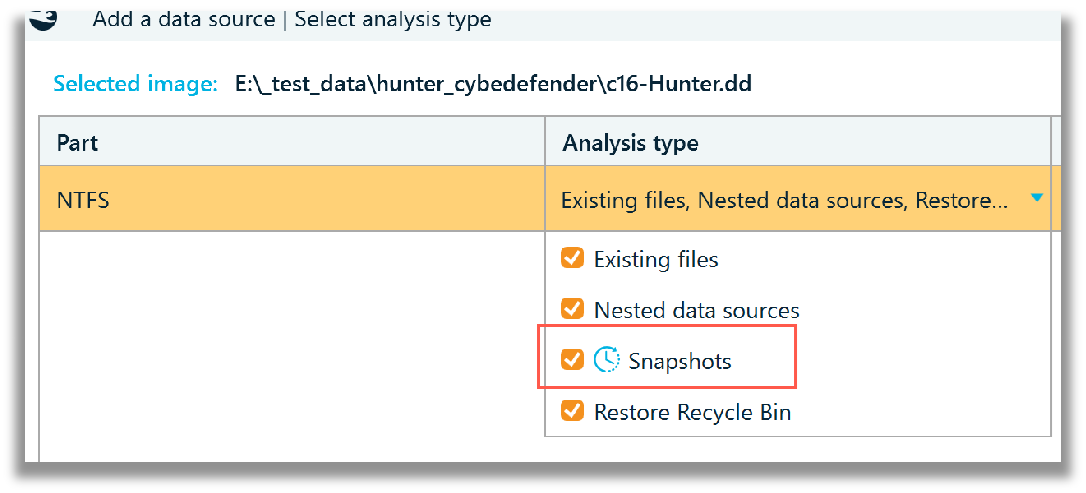Click the Add a data source title
The image size is (1086, 493).
[184, 19]
